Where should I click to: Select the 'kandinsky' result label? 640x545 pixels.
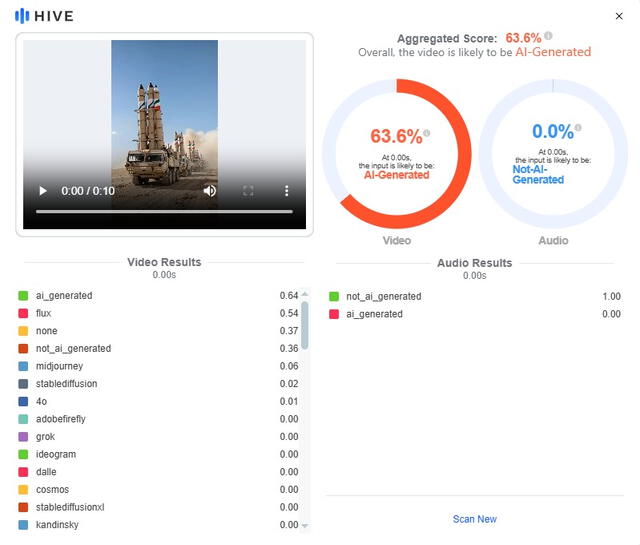point(57,525)
